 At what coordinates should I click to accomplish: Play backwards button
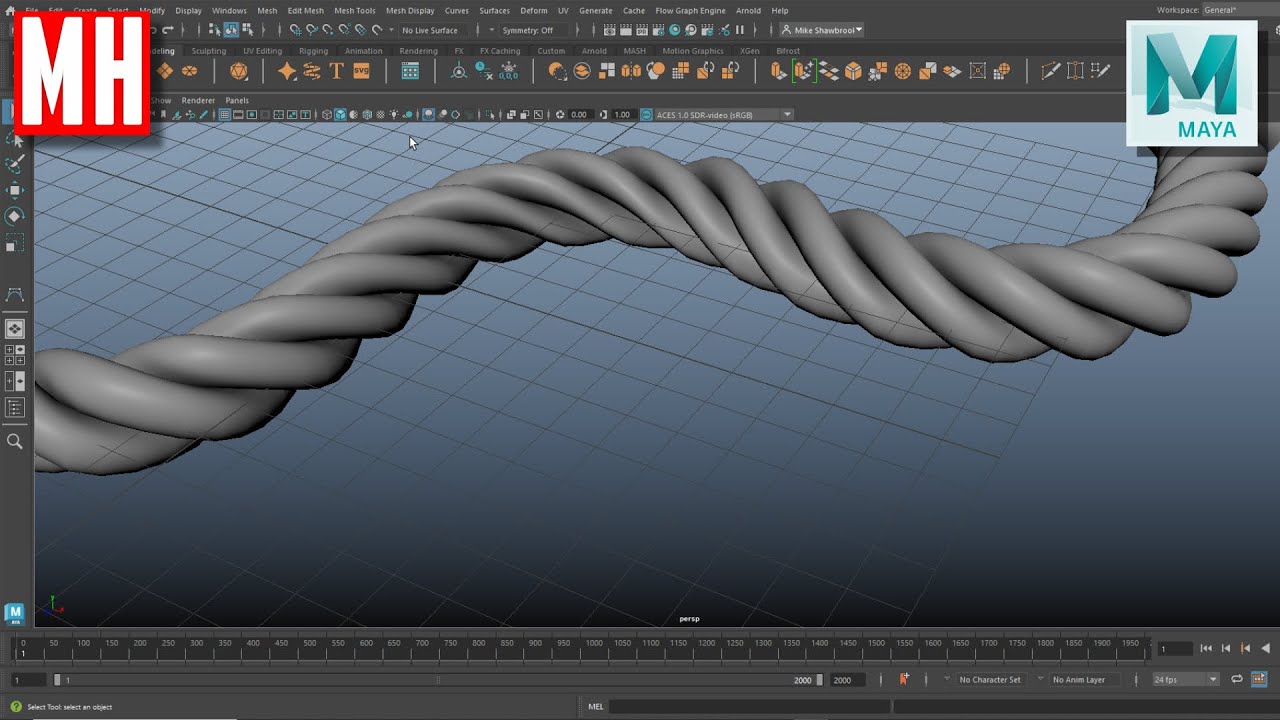1266,648
